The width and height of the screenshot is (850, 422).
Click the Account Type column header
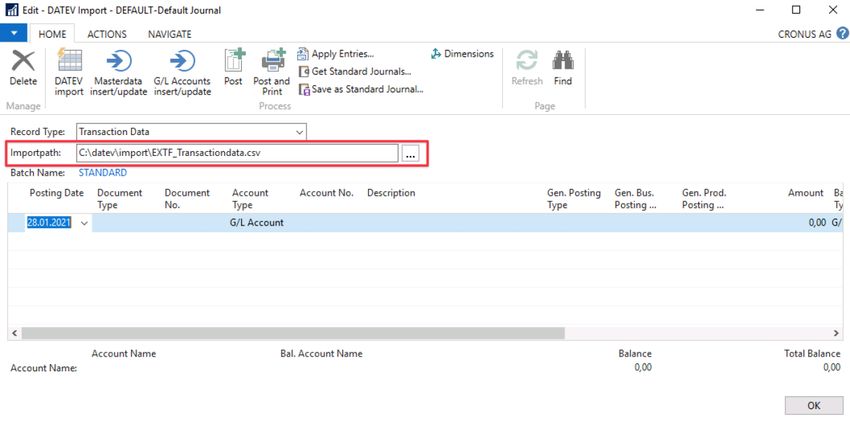(x=250, y=199)
